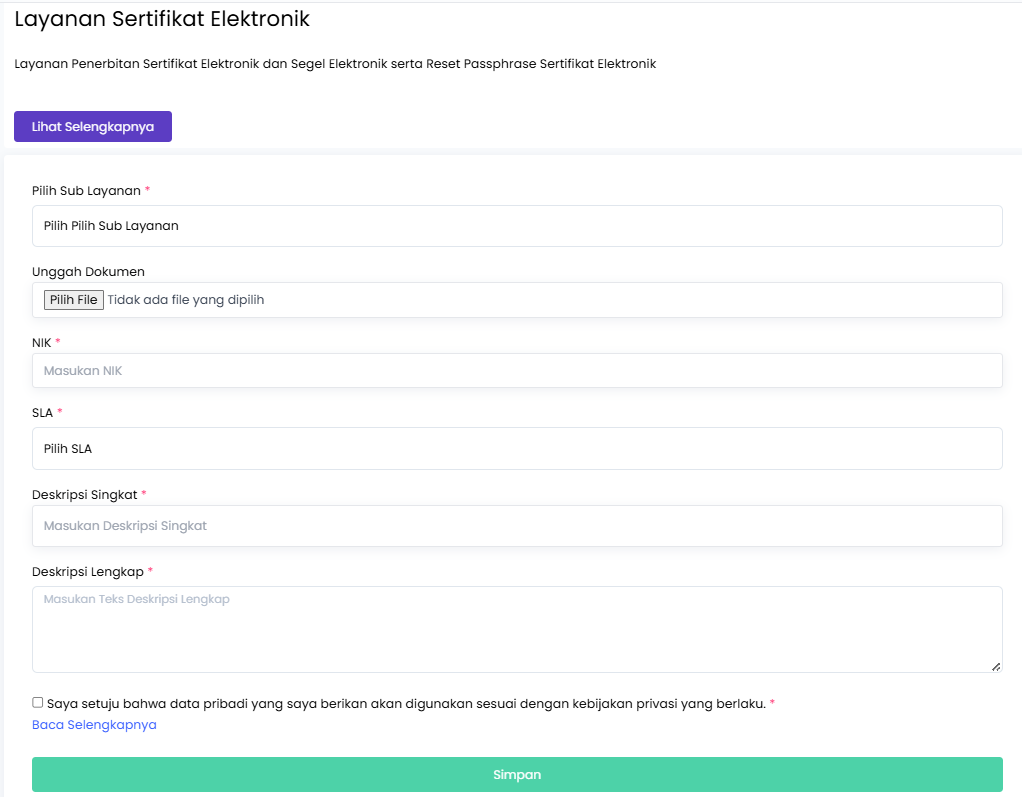The width and height of the screenshot is (1022, 797).
Task: Click the Lihat Selengkapnya button
Action: 92,127
